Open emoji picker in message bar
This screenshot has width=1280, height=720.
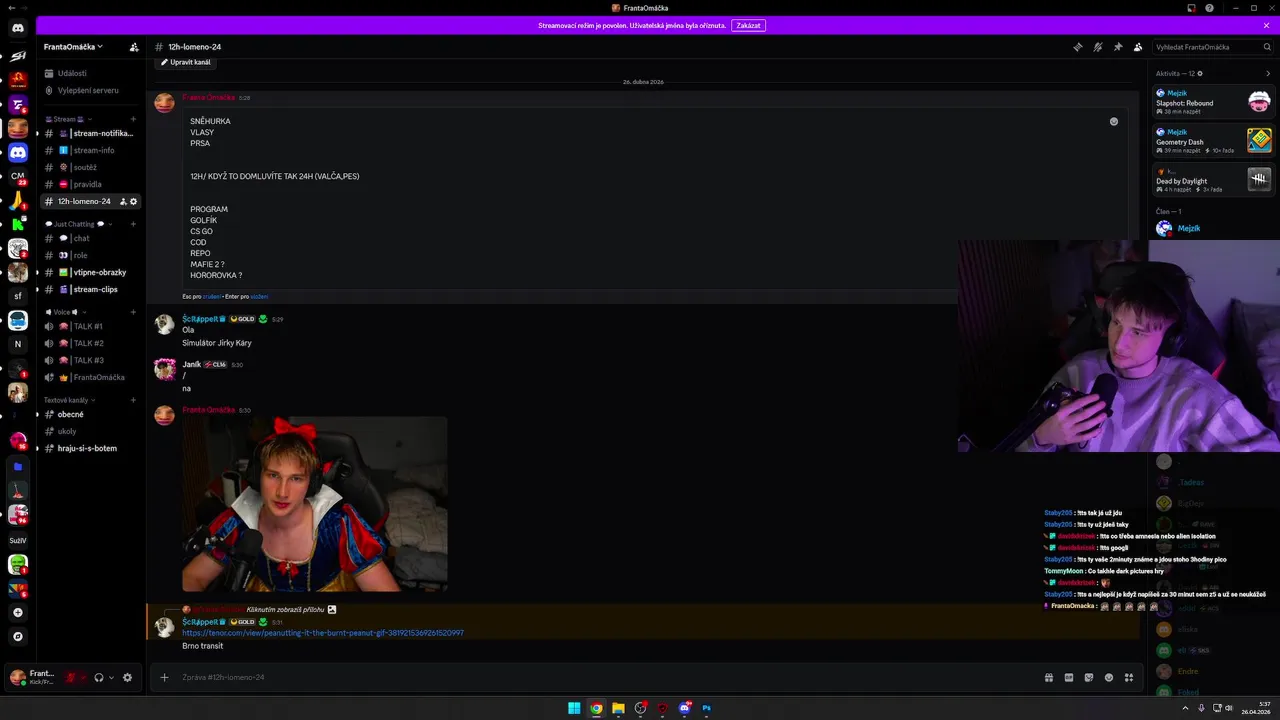click(x=1109, y=677)
